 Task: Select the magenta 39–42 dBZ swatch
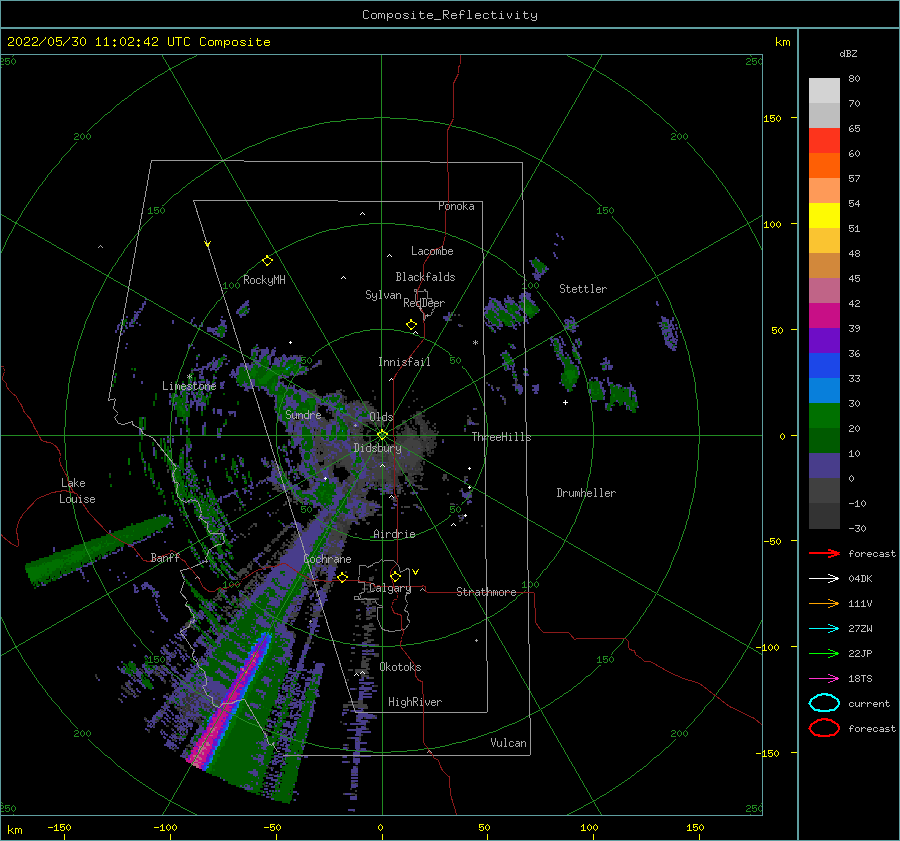824,316
